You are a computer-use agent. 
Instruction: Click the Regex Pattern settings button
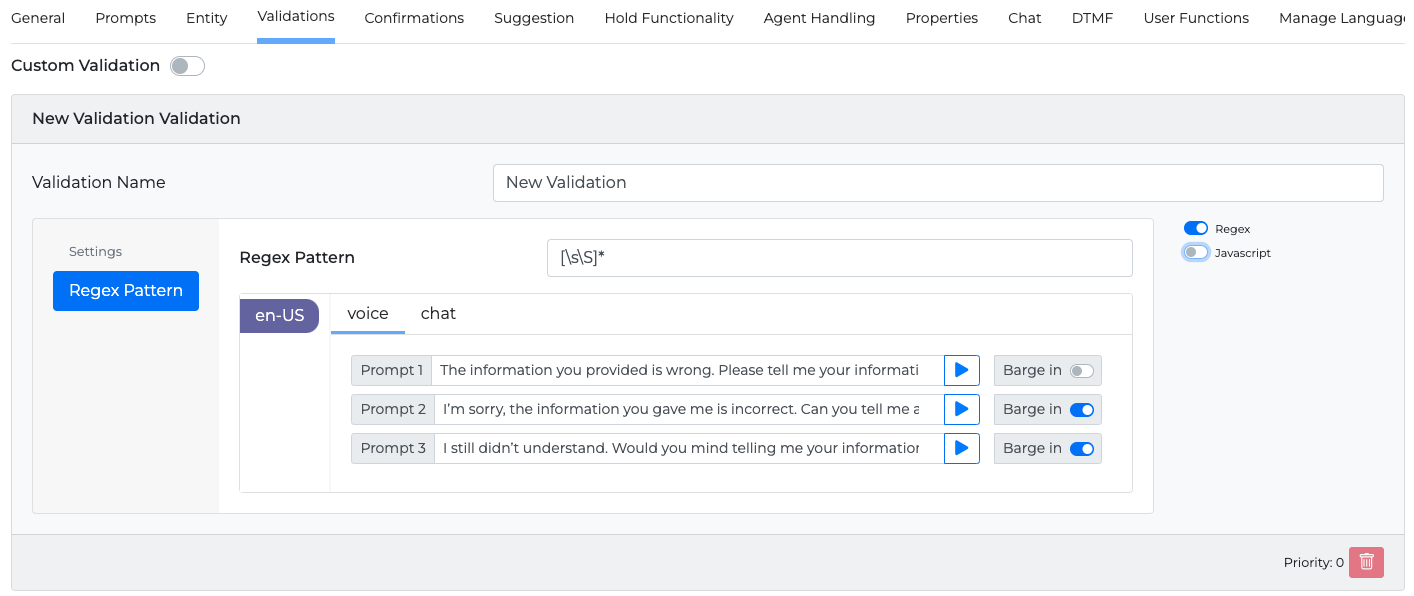pos(126,291)
